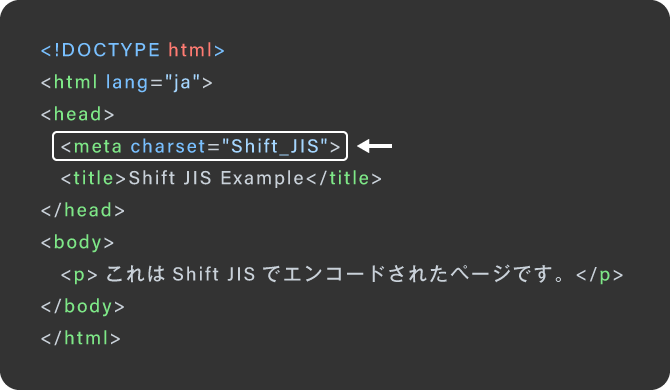Image resolution: width=670 pixels, height=390 pixels.
Task: Click the opening head tag
Action: [77, 114]
